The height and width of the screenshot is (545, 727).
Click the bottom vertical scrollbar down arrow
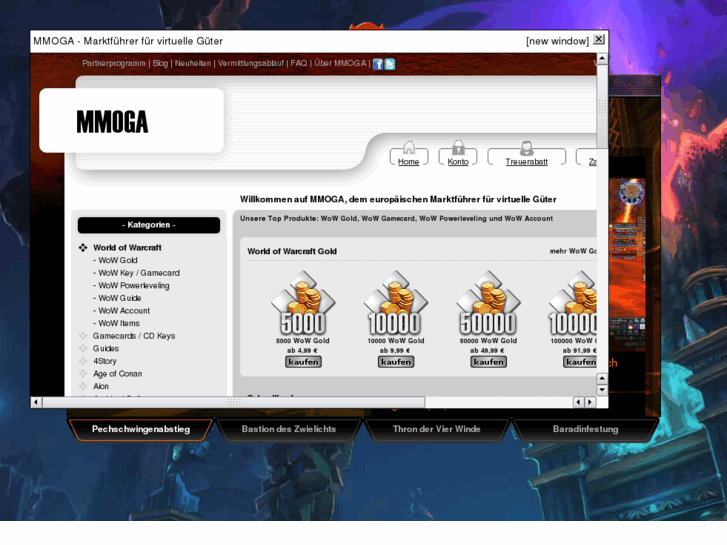coord(602,390)
